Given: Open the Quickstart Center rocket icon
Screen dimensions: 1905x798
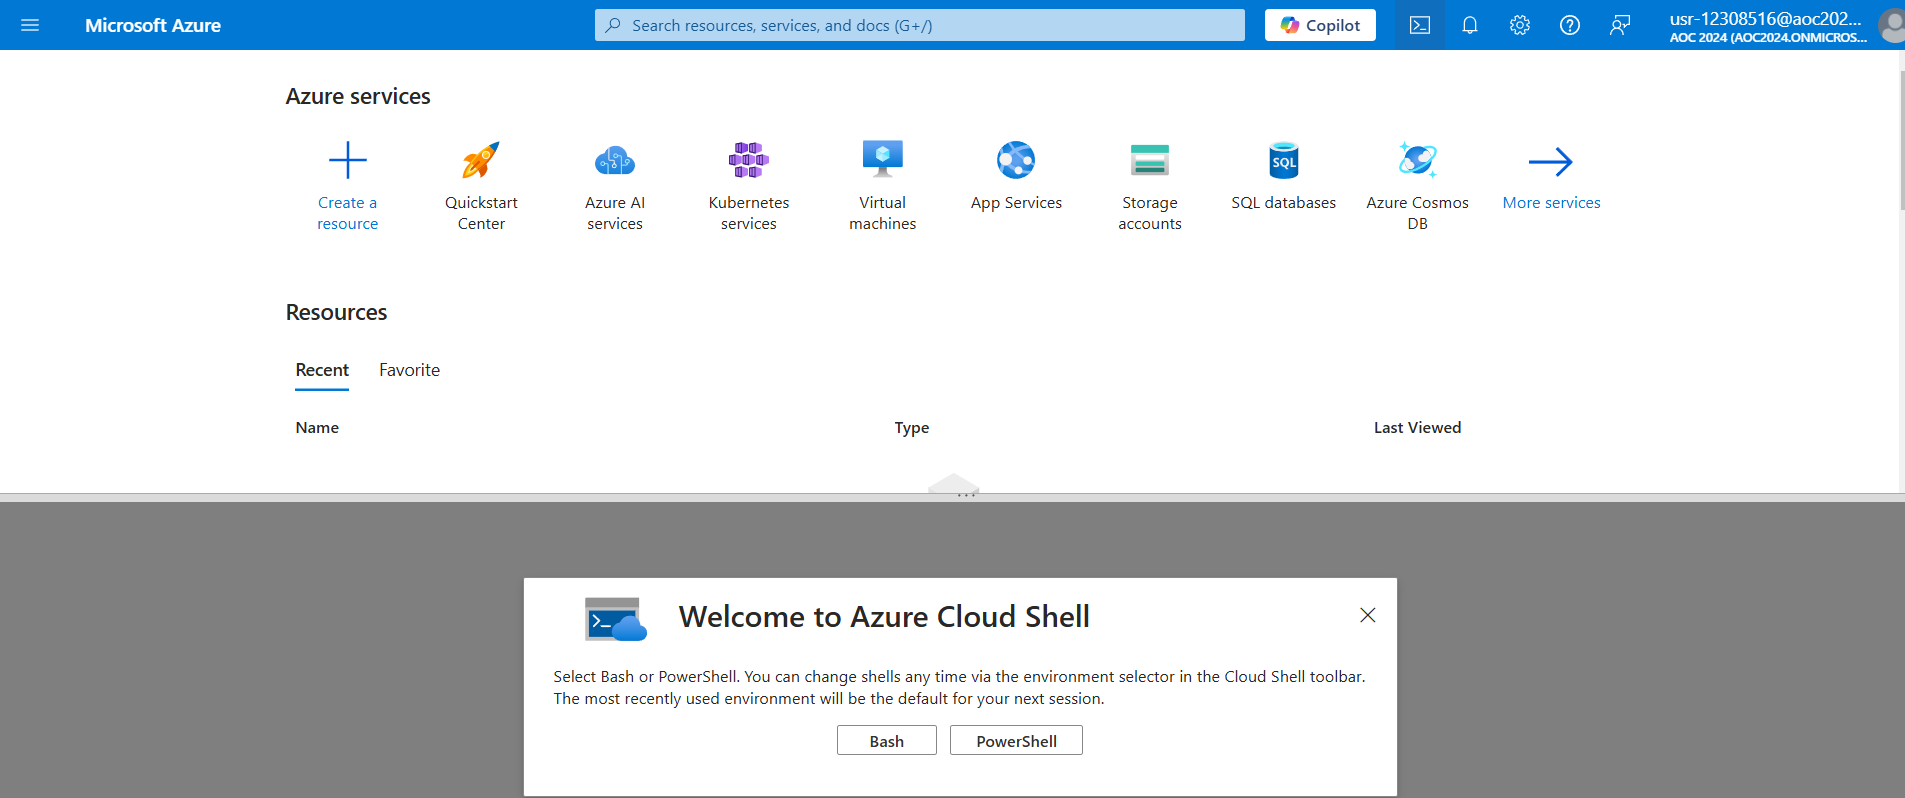Looking at the screenshot, I should point(481,160).
